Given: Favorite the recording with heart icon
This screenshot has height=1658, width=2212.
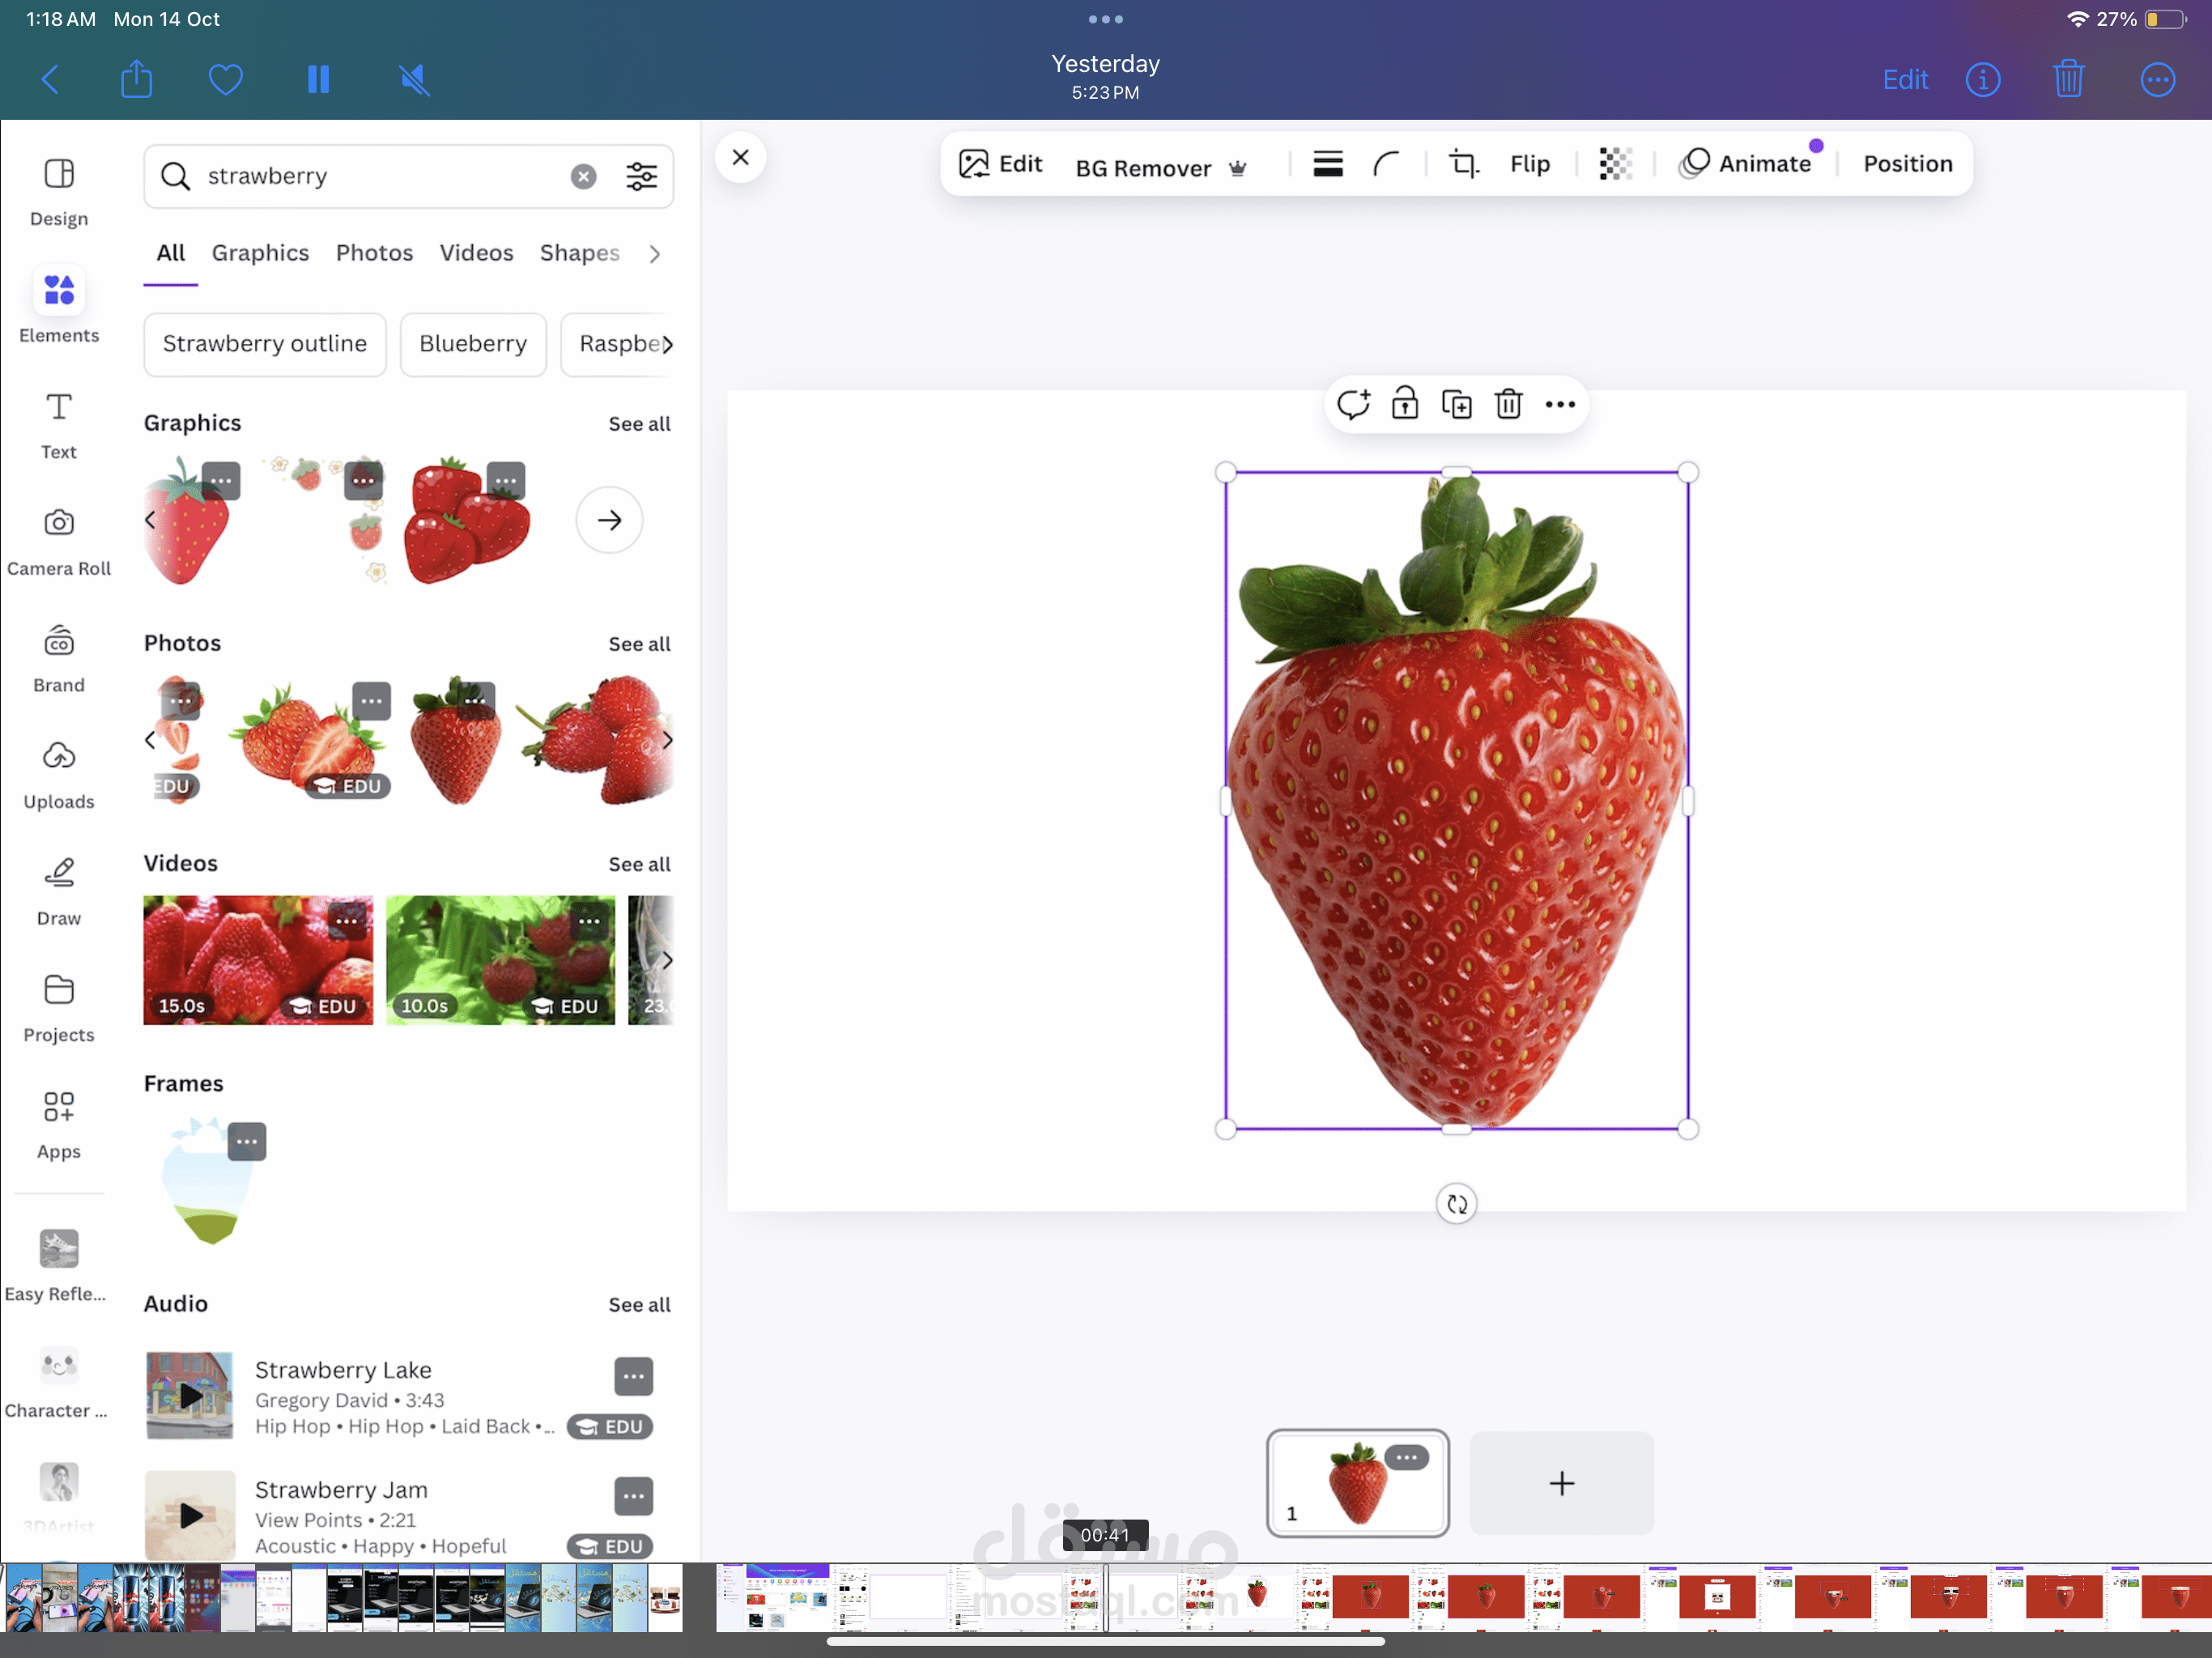Looking at the screenshot, I should pyautogui.click(x=225, y=79).
